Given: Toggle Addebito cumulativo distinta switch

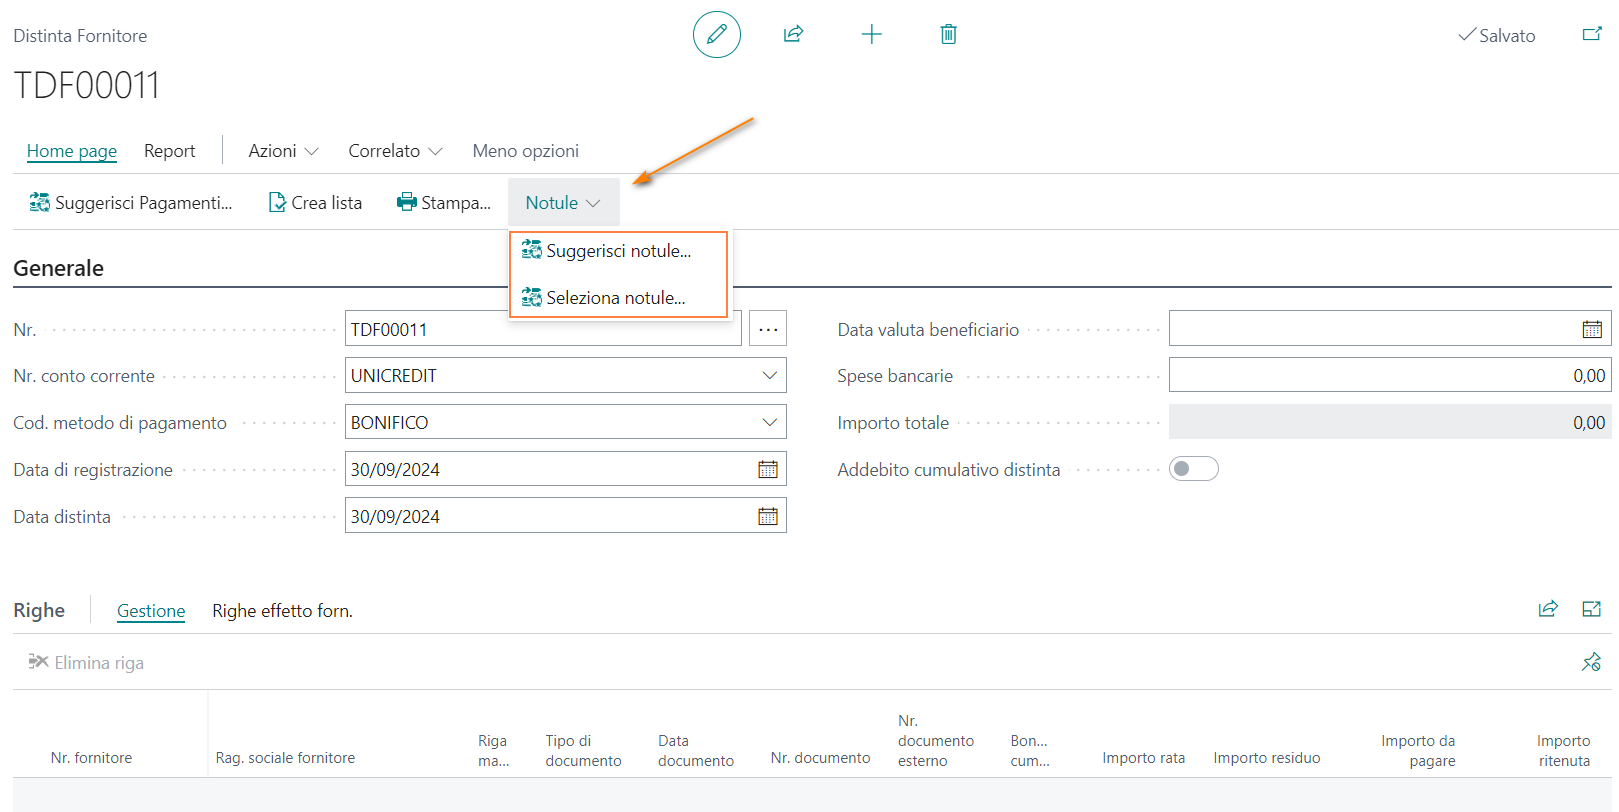Looking at the screenshot, I should 1193,469.
